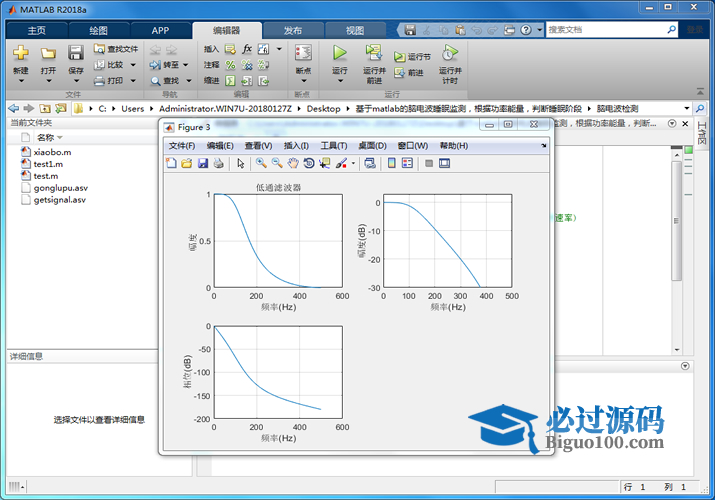Screen dimensions: 715x500
Task: Expand the dropdown arrow next to 比较
Action: (133, 65)
